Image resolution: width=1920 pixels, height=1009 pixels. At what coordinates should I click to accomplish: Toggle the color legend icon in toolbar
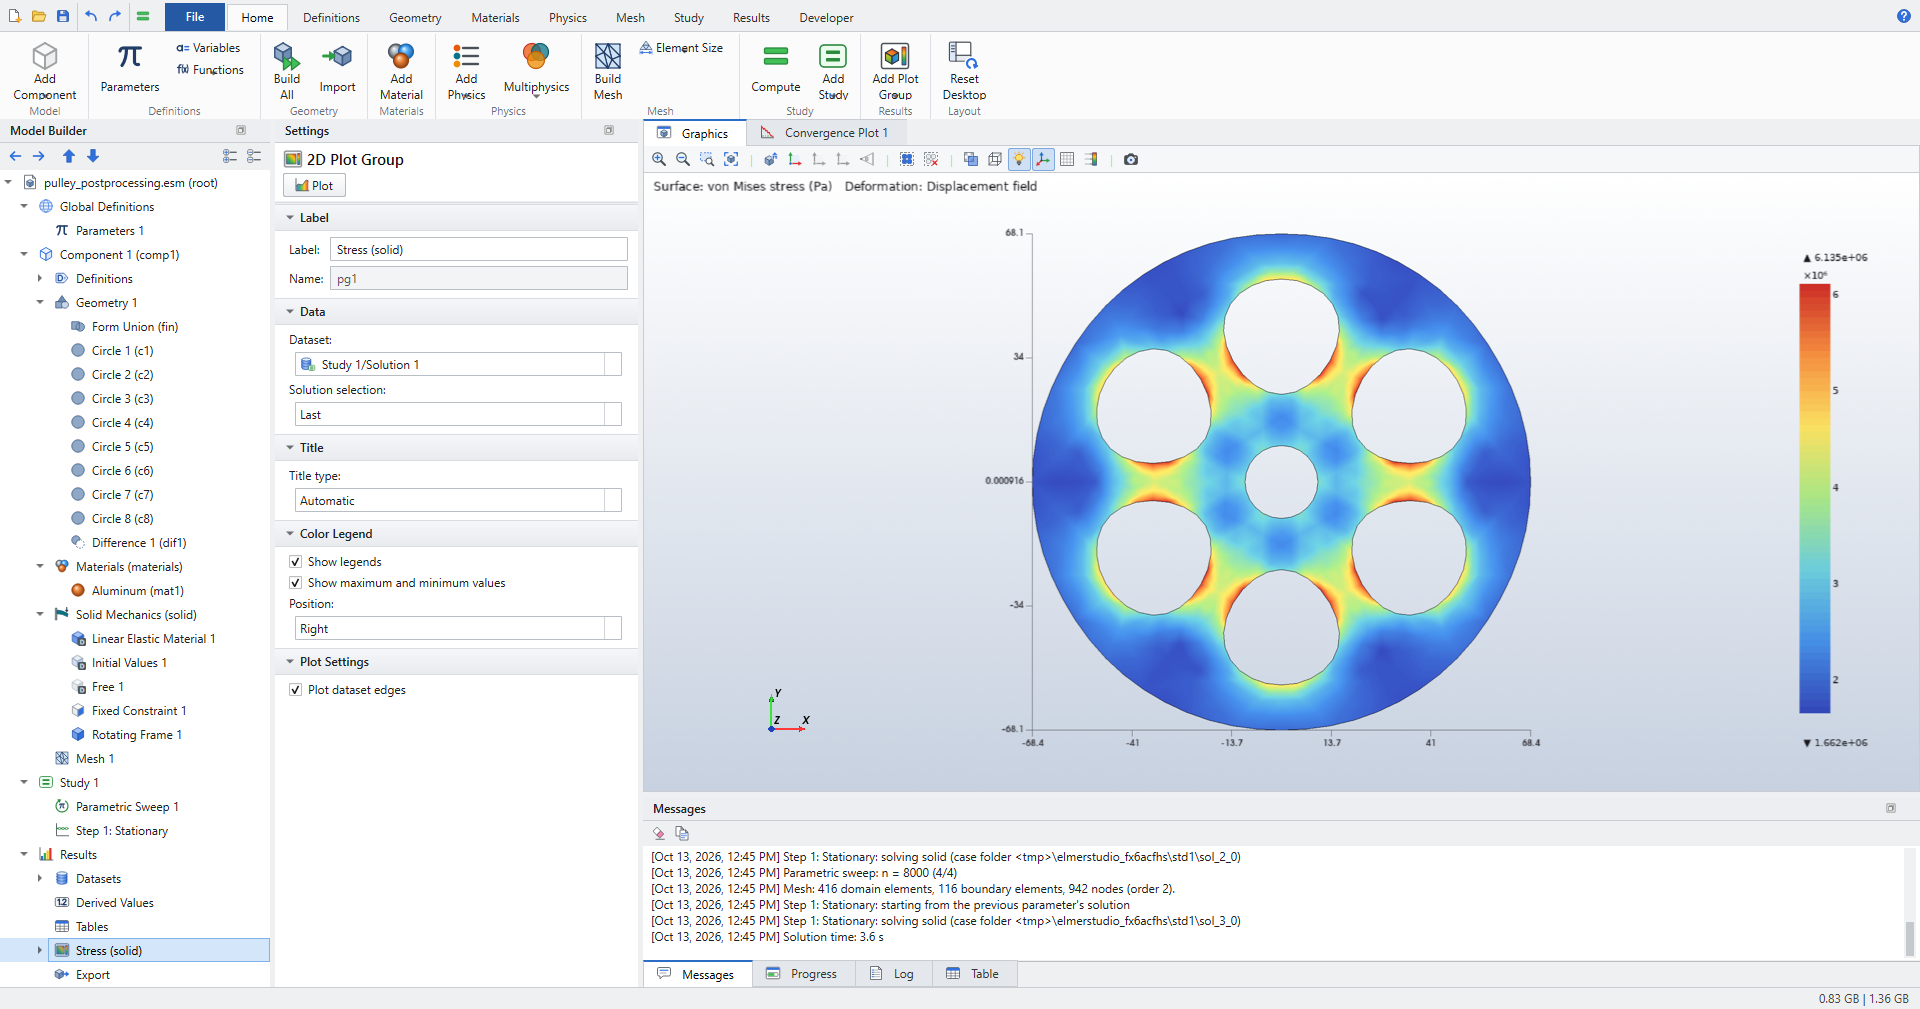(1091, 159)
